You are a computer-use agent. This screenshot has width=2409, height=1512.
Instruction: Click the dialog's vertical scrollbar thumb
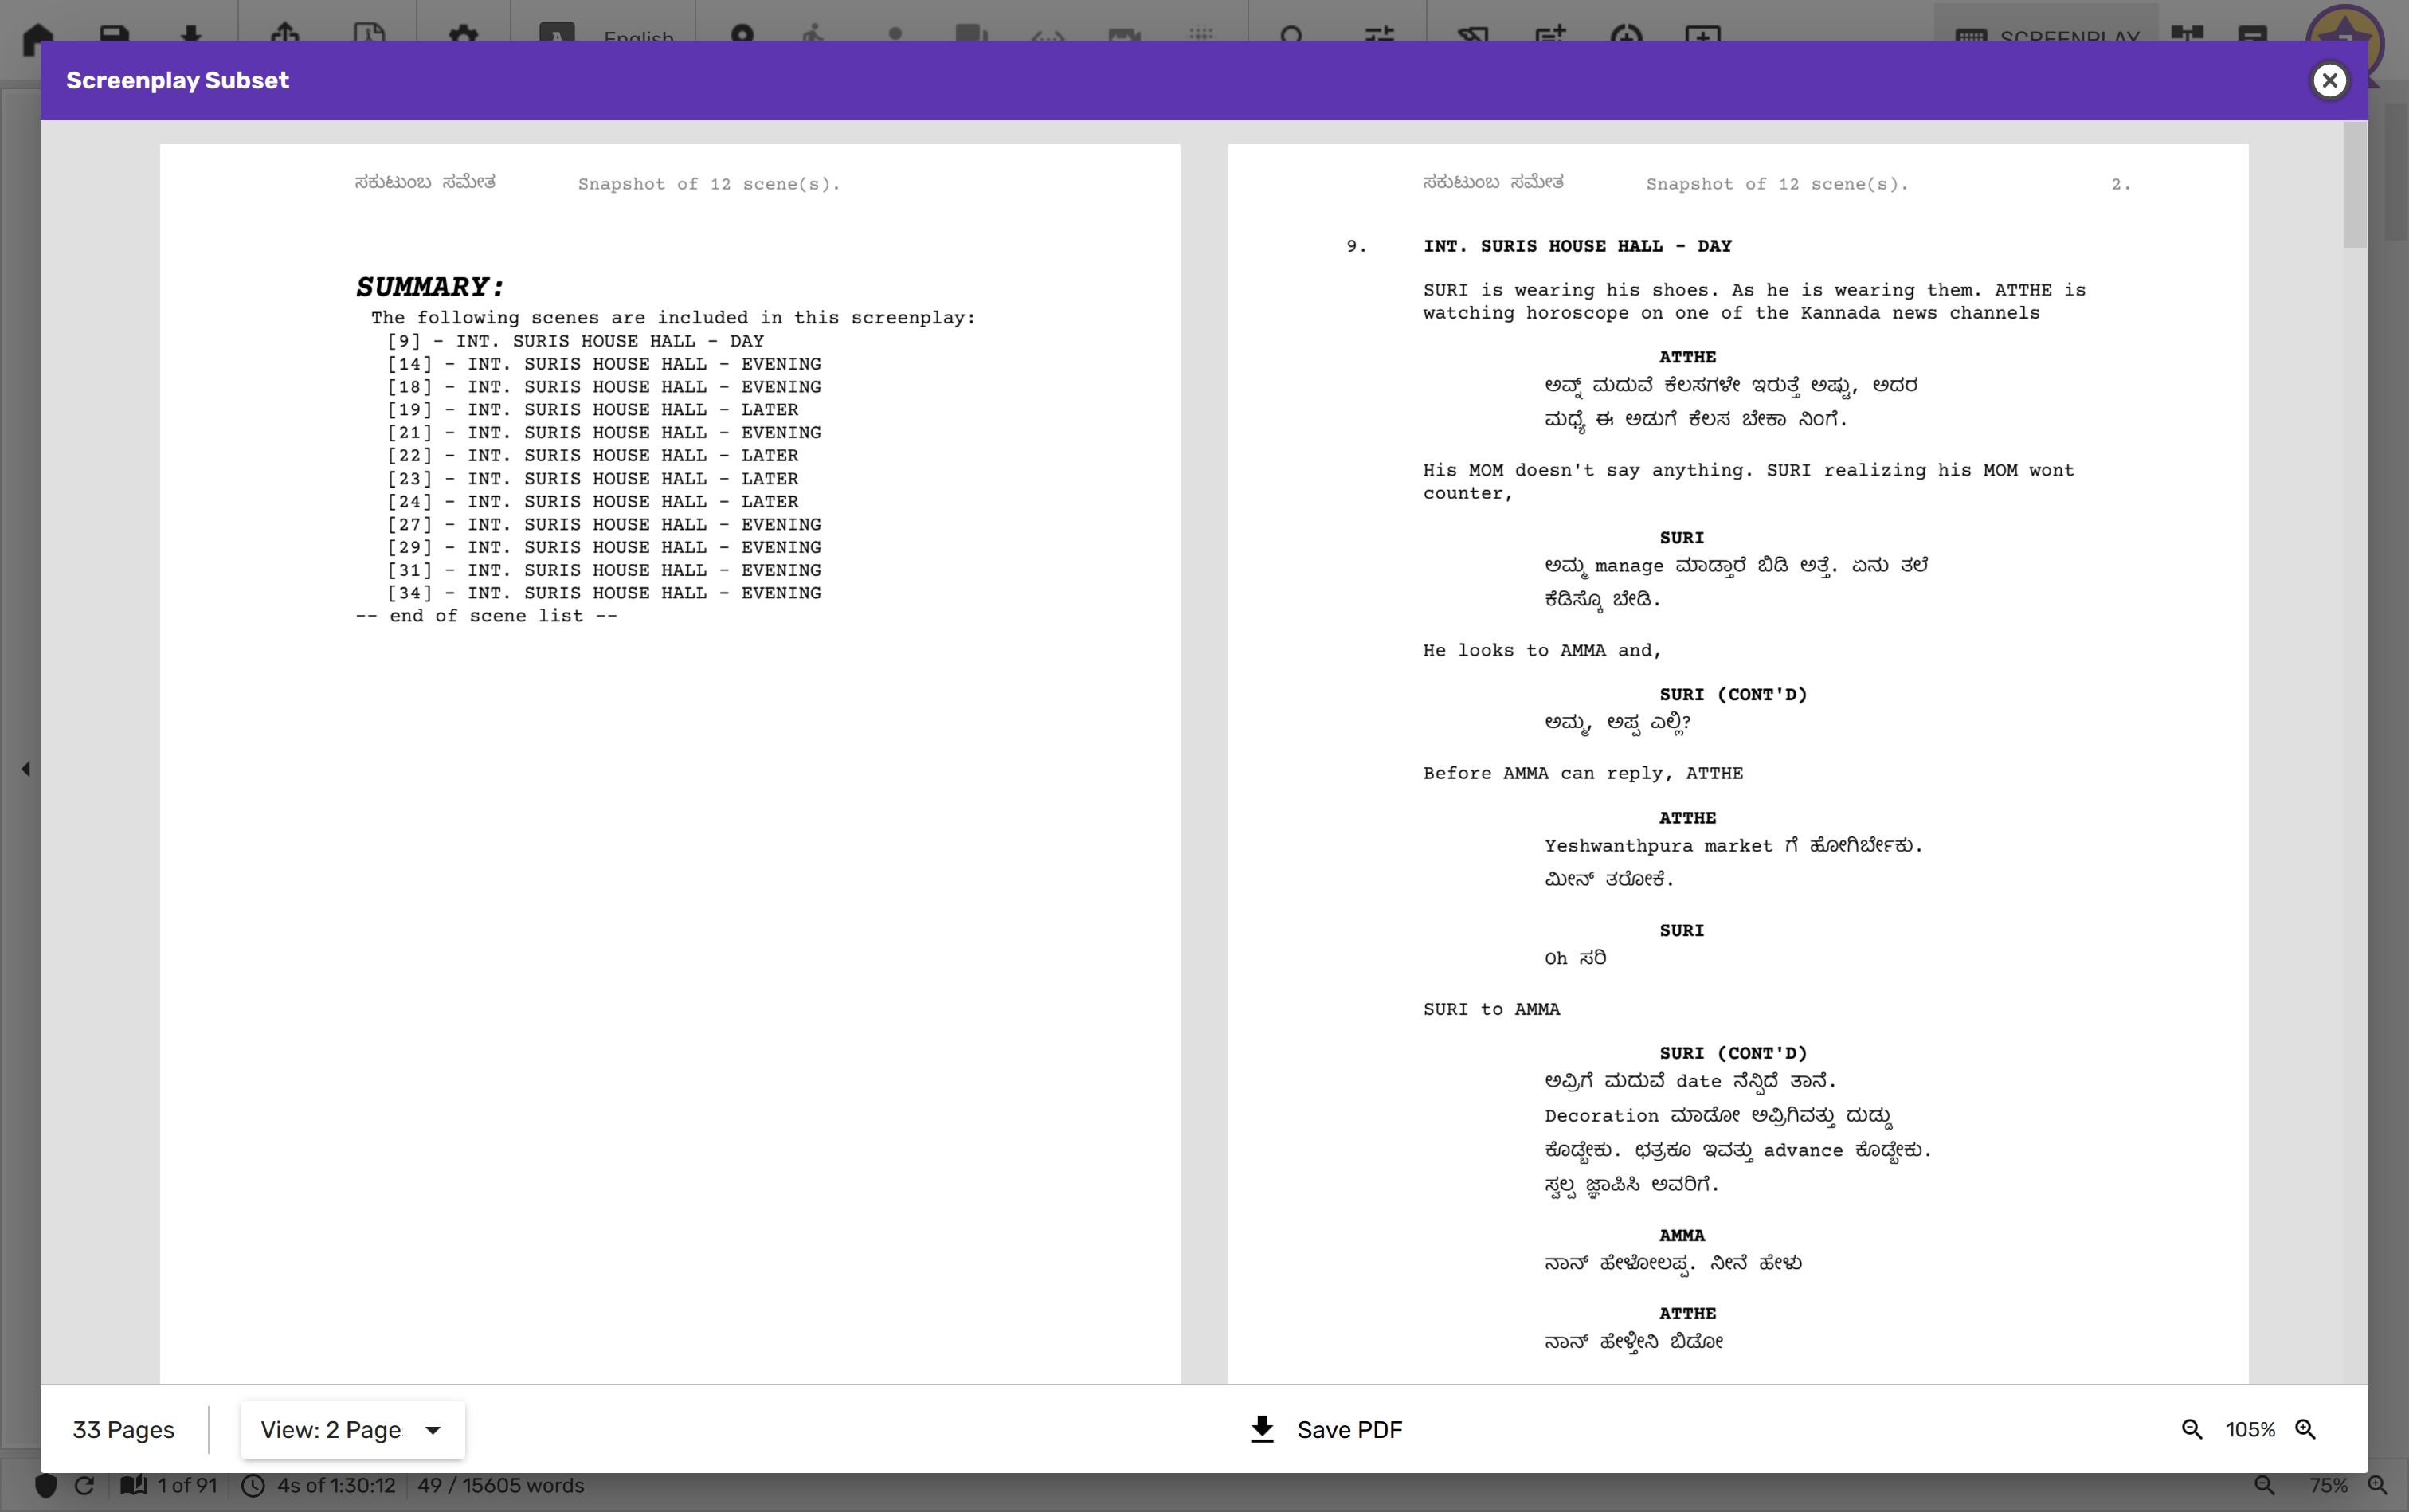[x=2354, y=185]
